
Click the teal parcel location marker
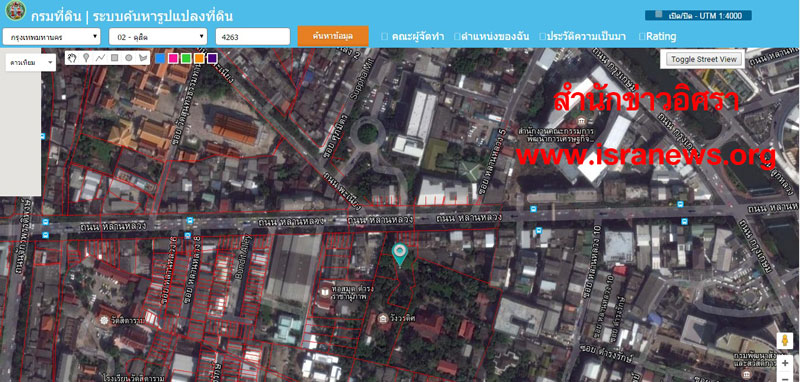tap(399, 255)
